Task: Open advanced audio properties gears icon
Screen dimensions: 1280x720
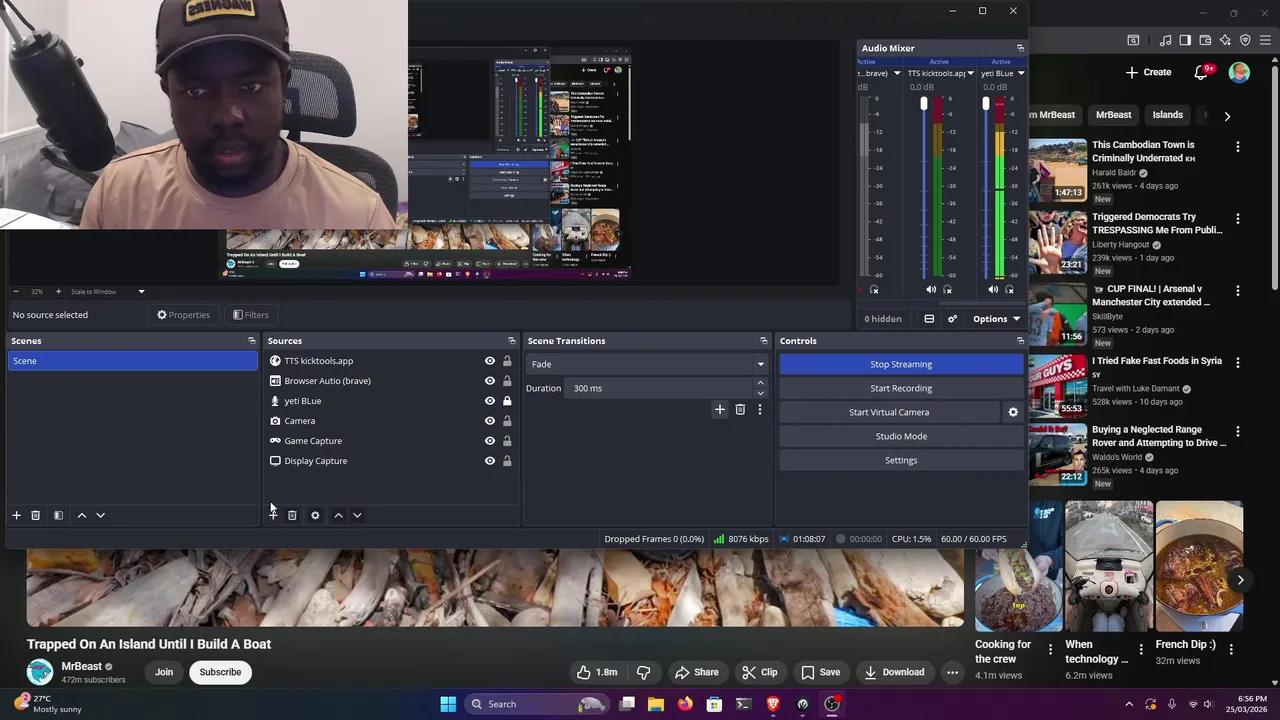Action: (x=952, y=319)
